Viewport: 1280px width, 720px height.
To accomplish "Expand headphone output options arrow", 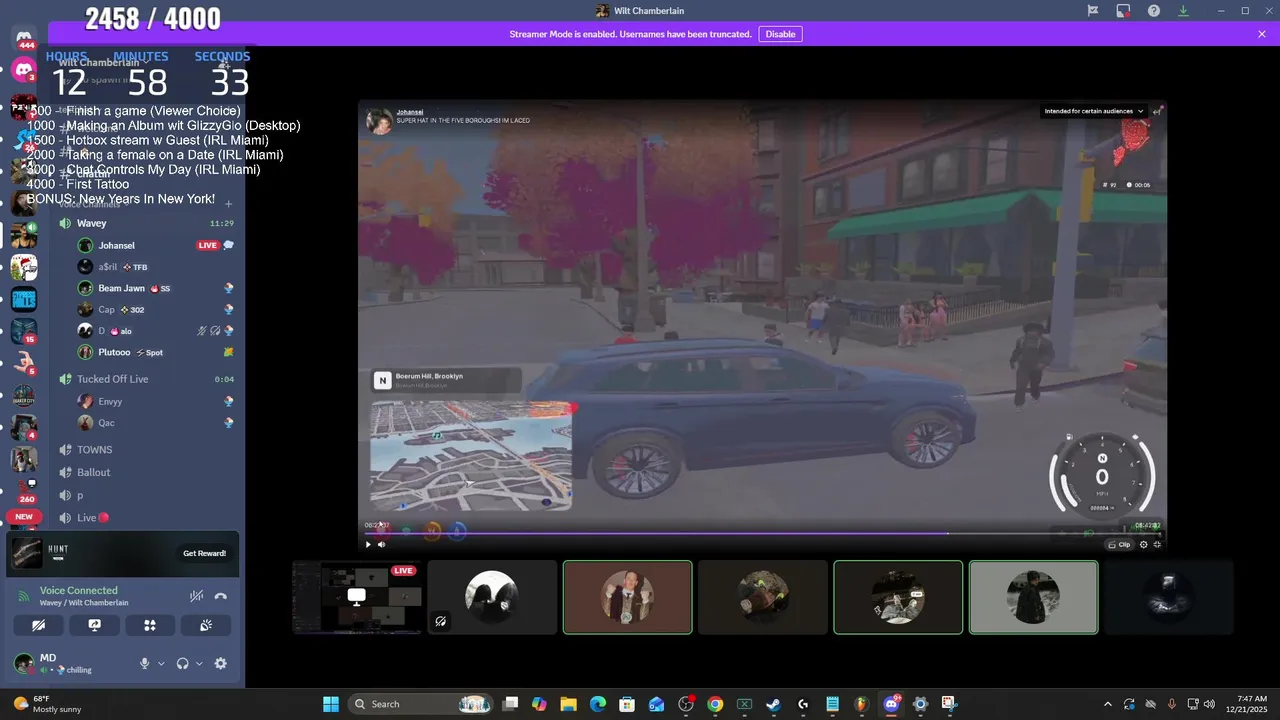I will 199,663.
